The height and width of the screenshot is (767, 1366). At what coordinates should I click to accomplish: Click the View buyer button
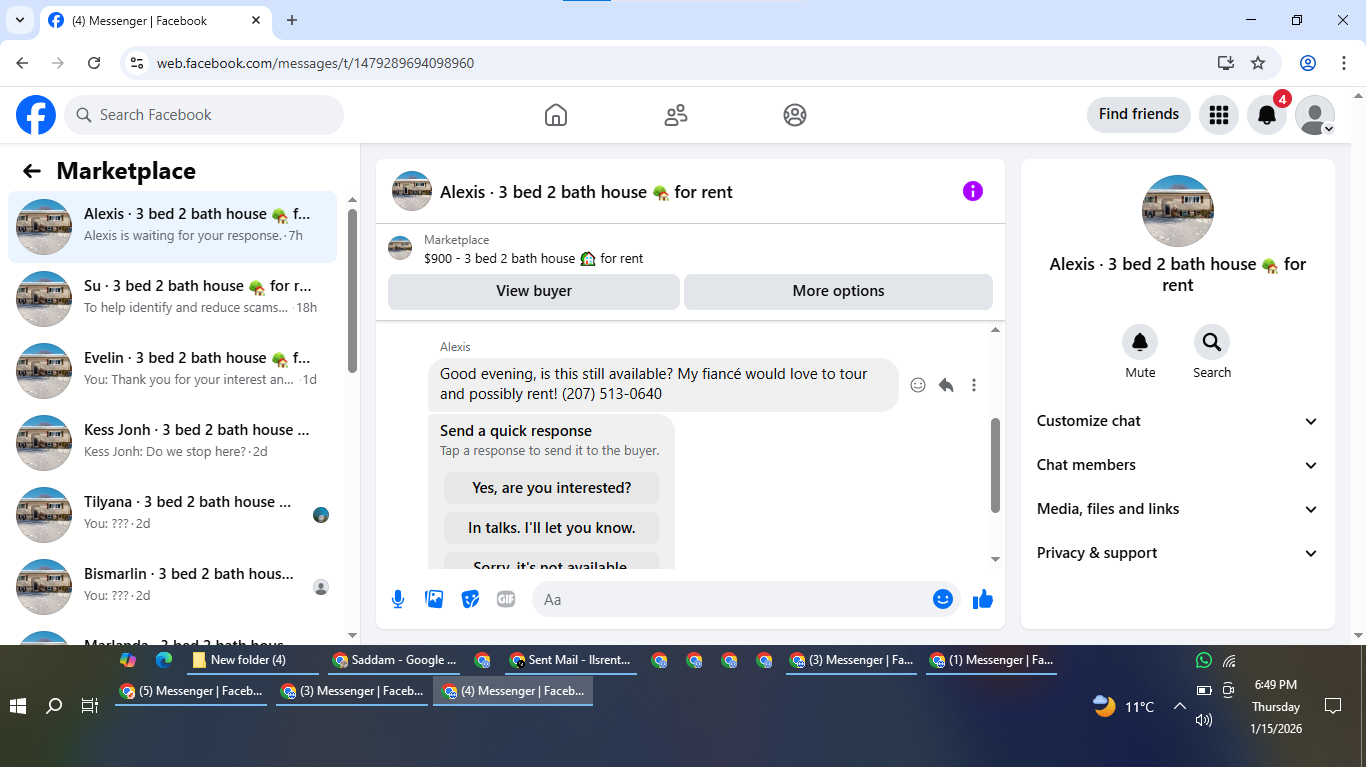click(534, 291)
